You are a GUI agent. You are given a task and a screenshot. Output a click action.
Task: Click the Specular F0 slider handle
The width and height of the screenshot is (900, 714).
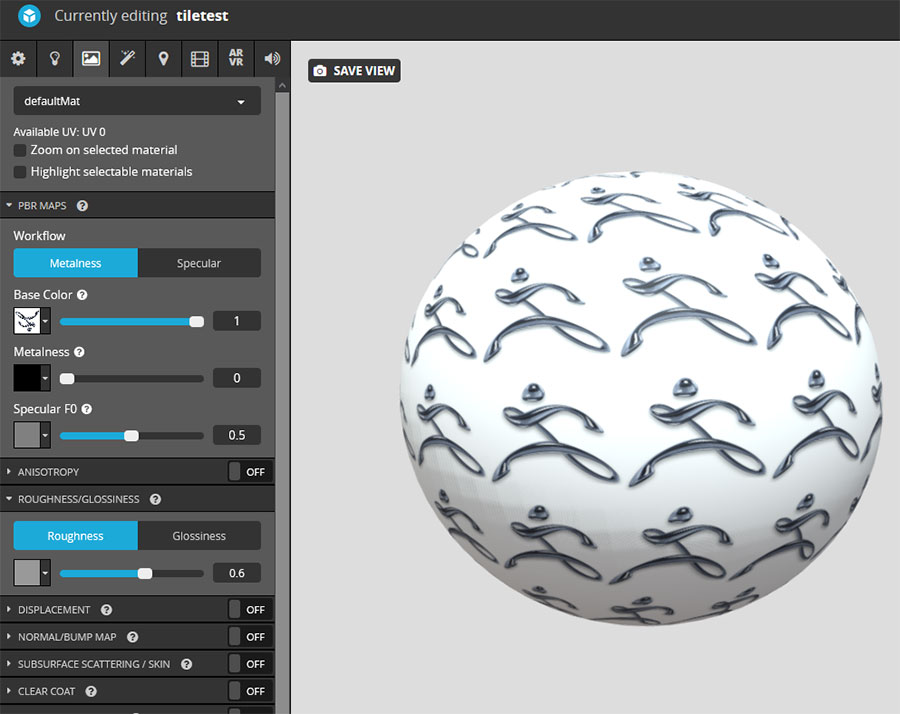pyautogui.click(x=131, y=436)
